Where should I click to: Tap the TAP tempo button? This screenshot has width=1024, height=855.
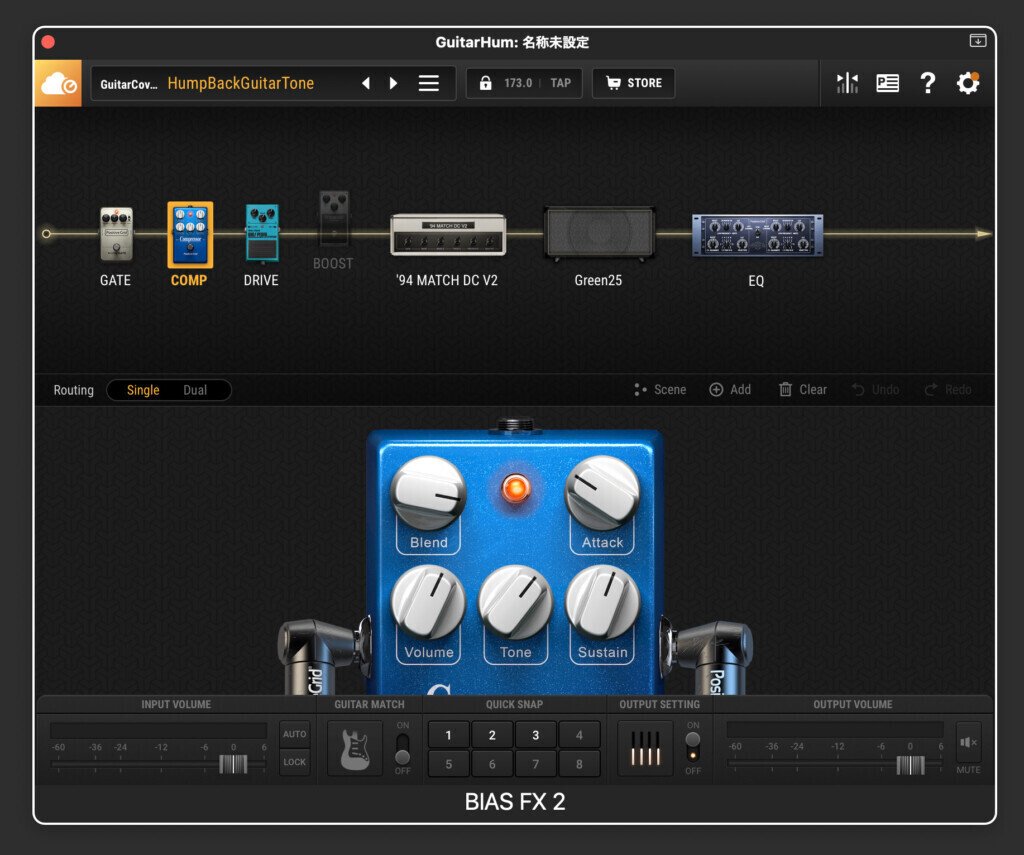point(560,83)
